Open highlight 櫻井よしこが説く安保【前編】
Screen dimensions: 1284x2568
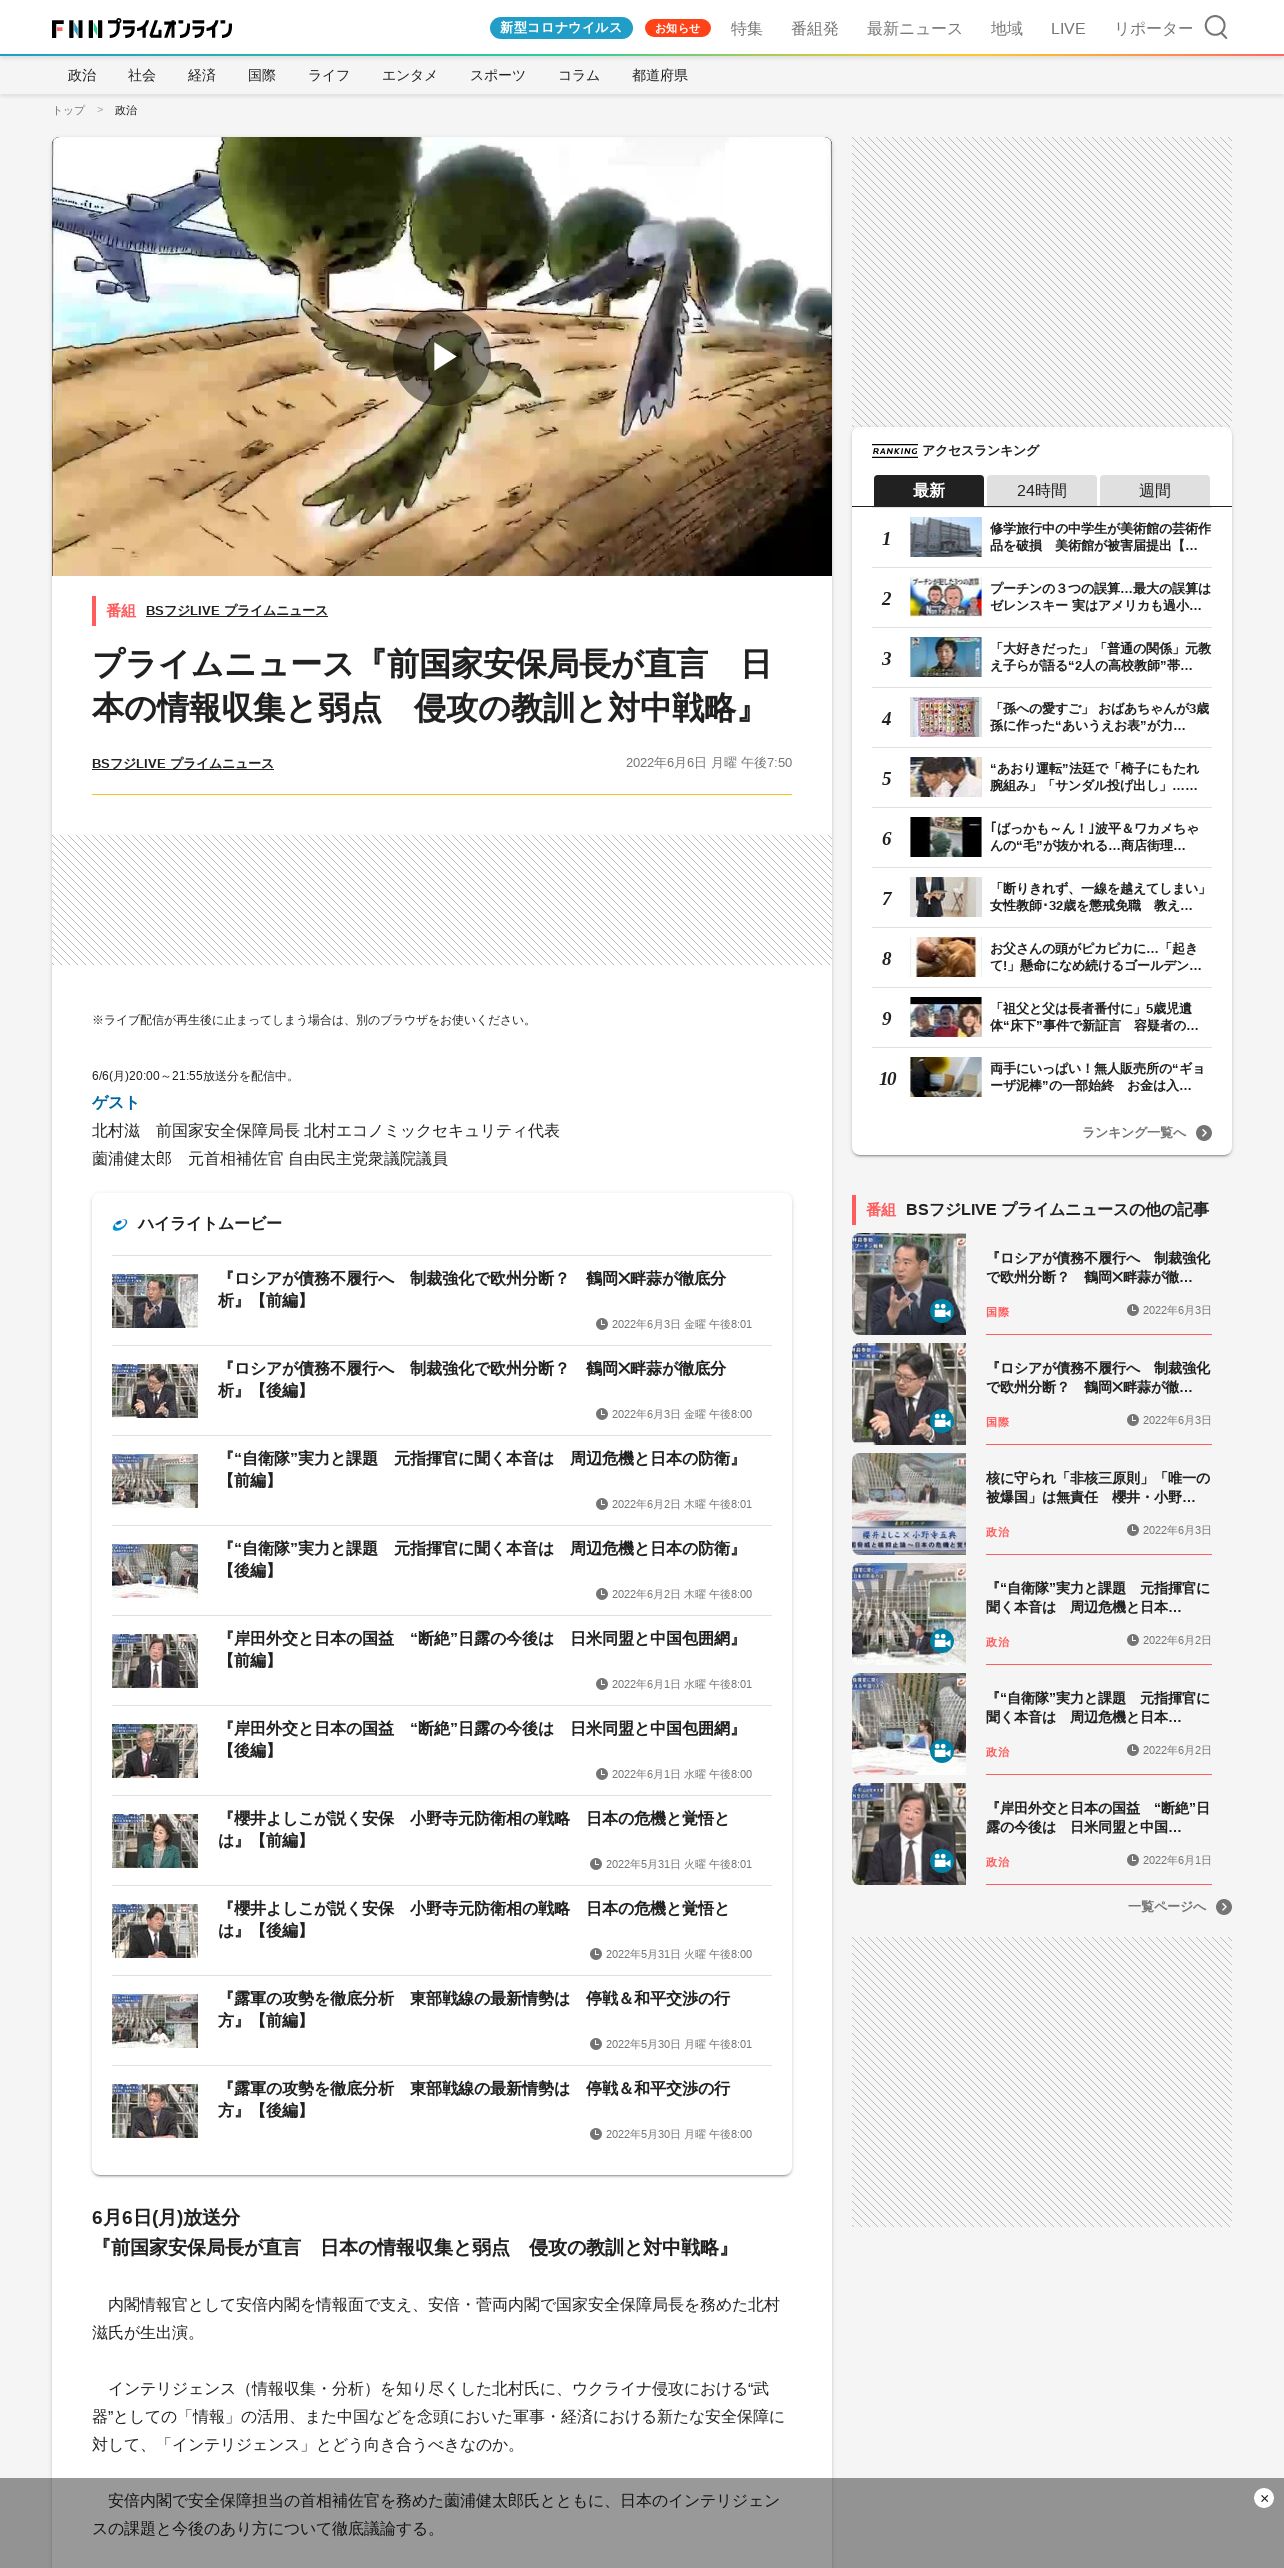[442, 1840]
